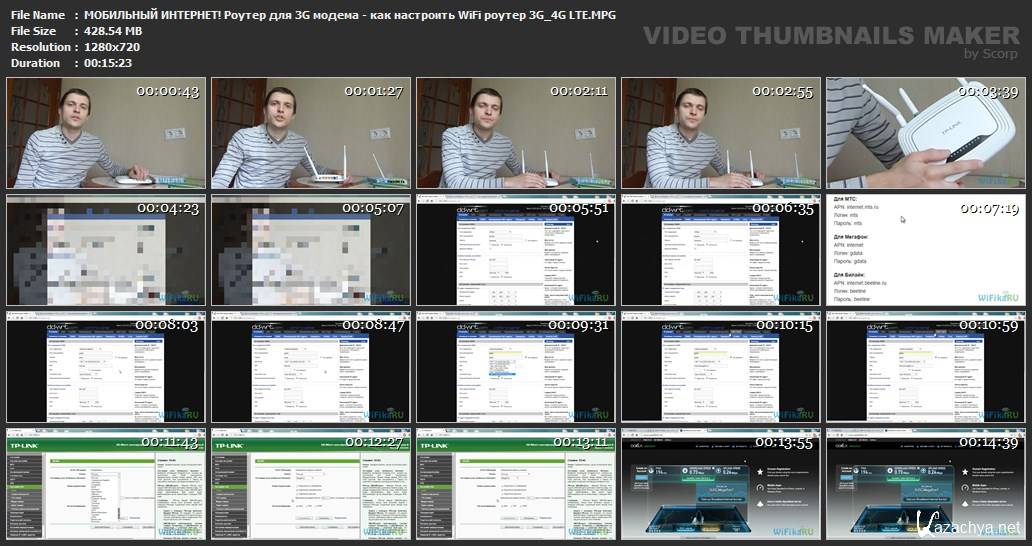Click the frame at 00:02:11

[514, 133]
